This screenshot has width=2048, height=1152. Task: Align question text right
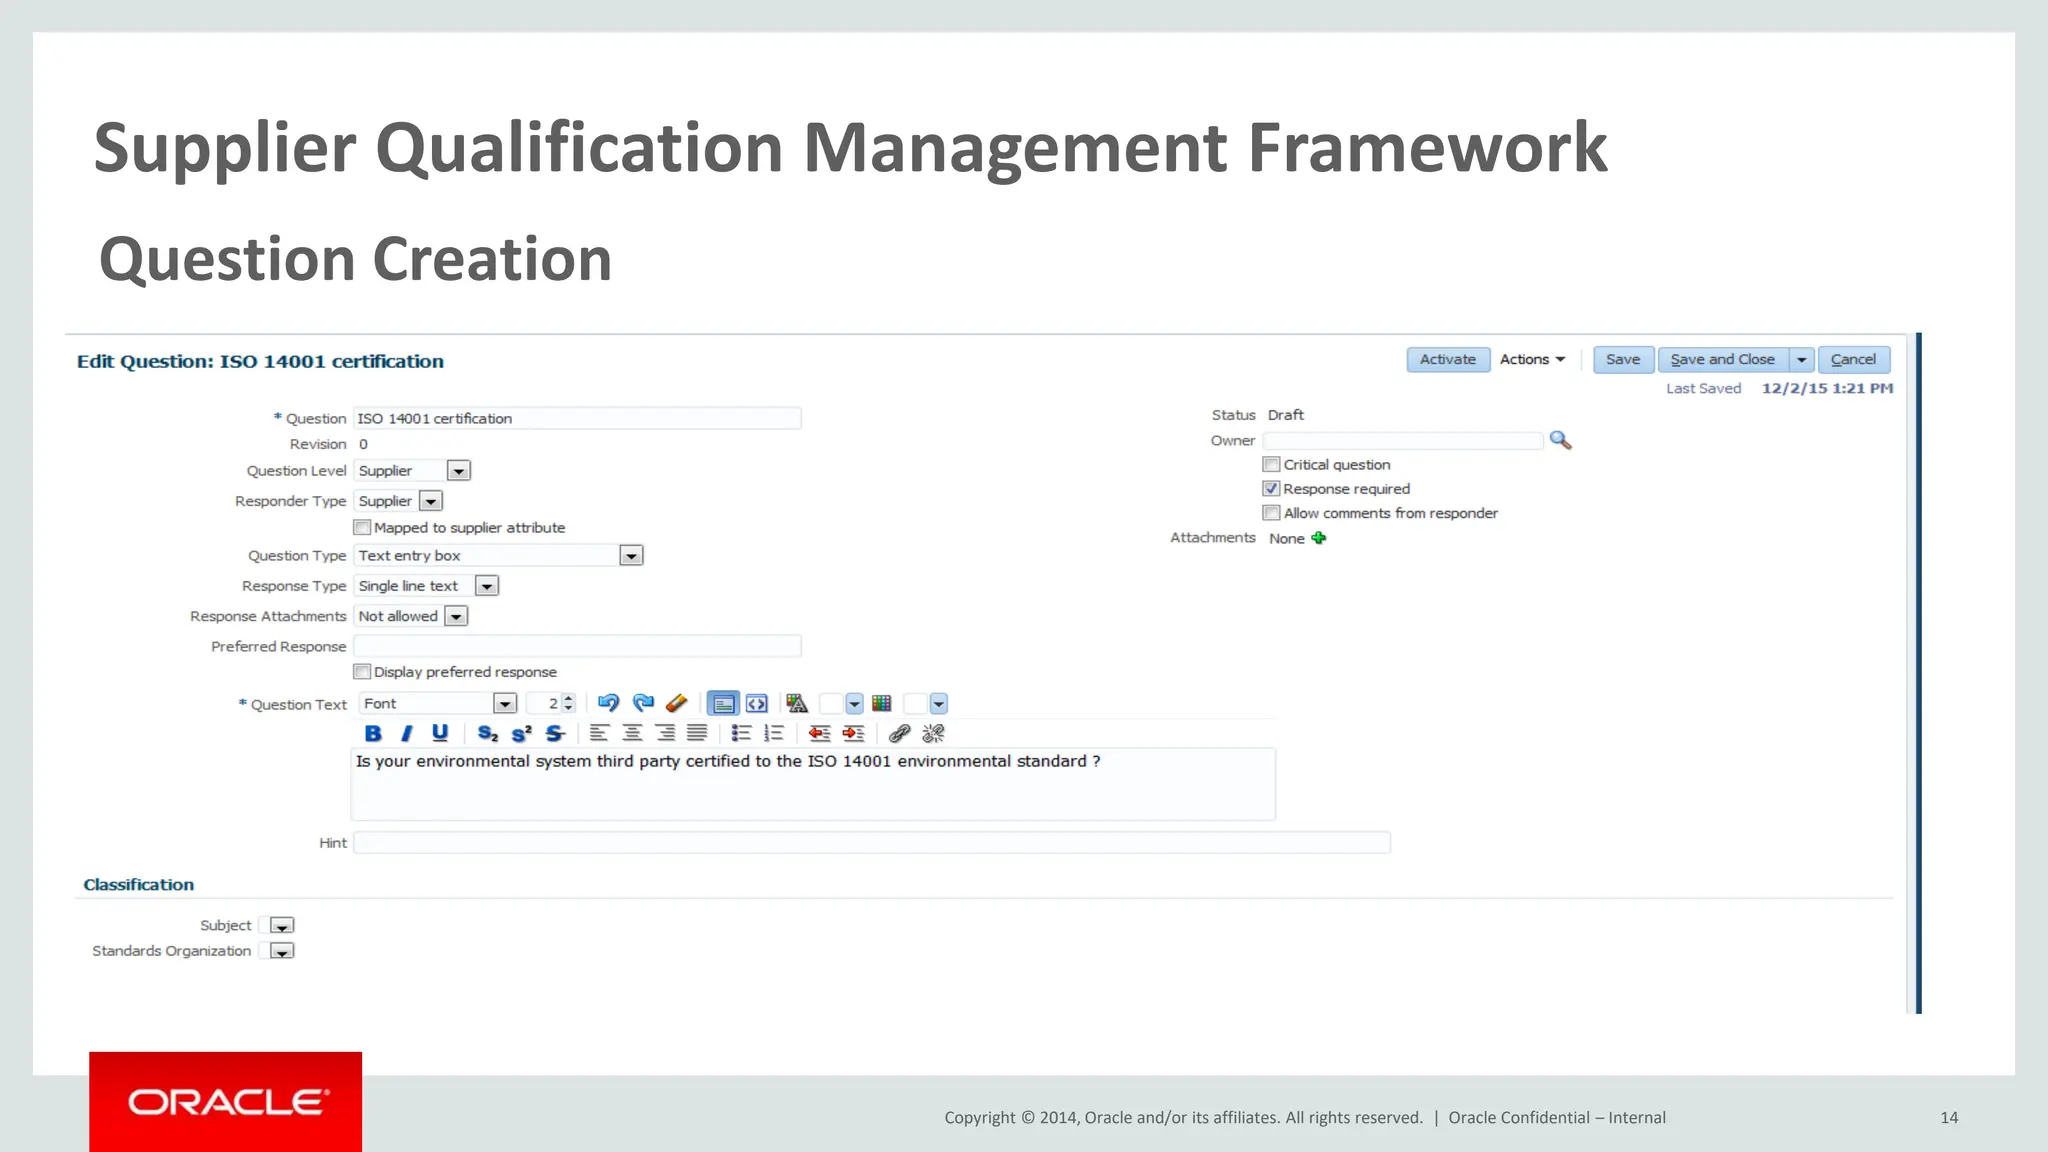(665, 733)
